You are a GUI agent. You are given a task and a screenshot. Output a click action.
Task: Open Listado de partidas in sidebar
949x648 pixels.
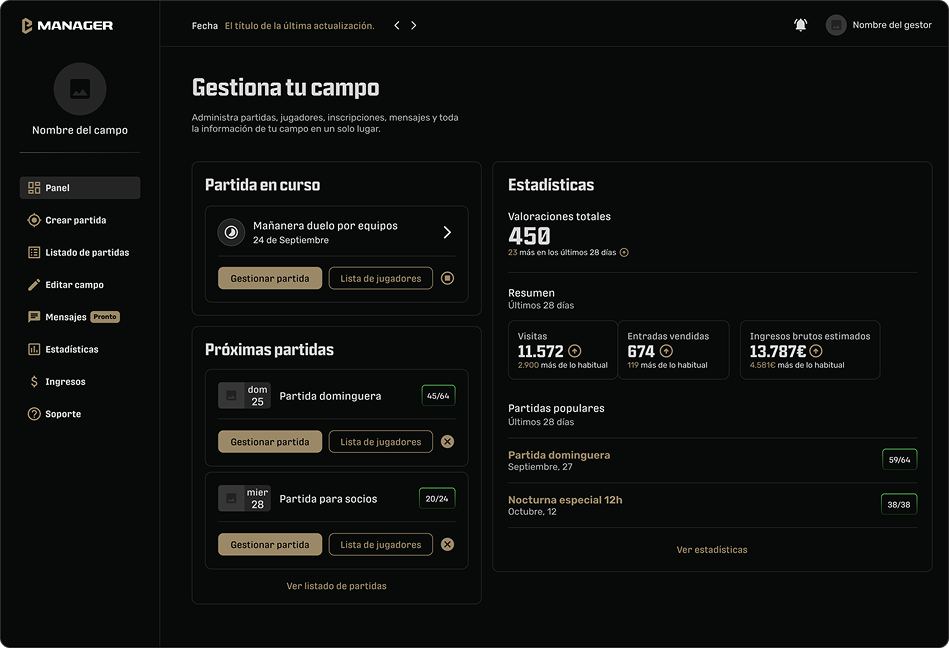[86, 252]
